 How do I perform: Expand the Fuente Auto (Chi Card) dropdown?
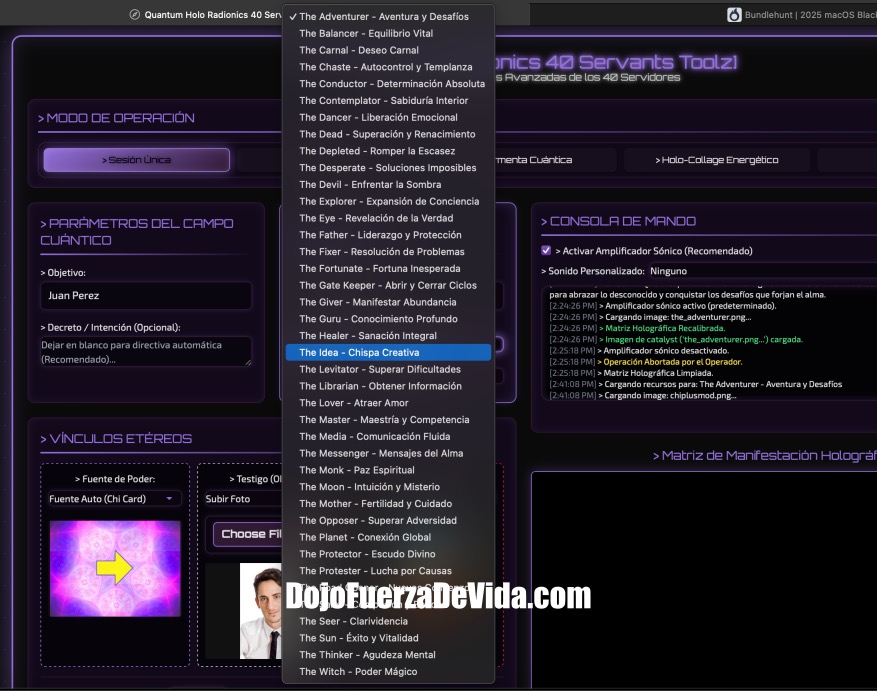tap(115, 499)
